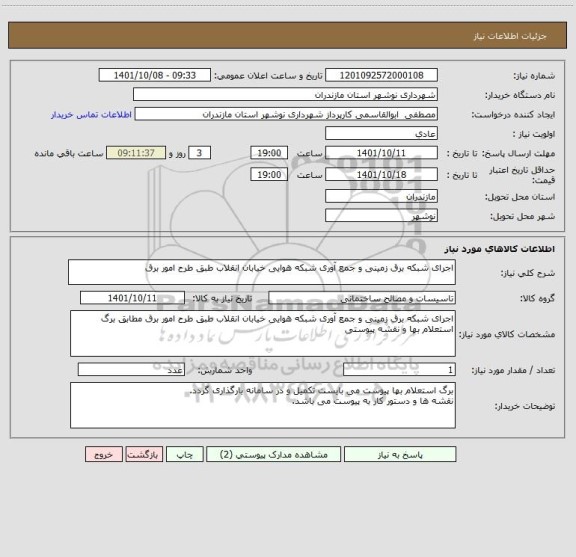
Task: Click the پاسخ به نیاز button
Action: [x=400, y=454]
